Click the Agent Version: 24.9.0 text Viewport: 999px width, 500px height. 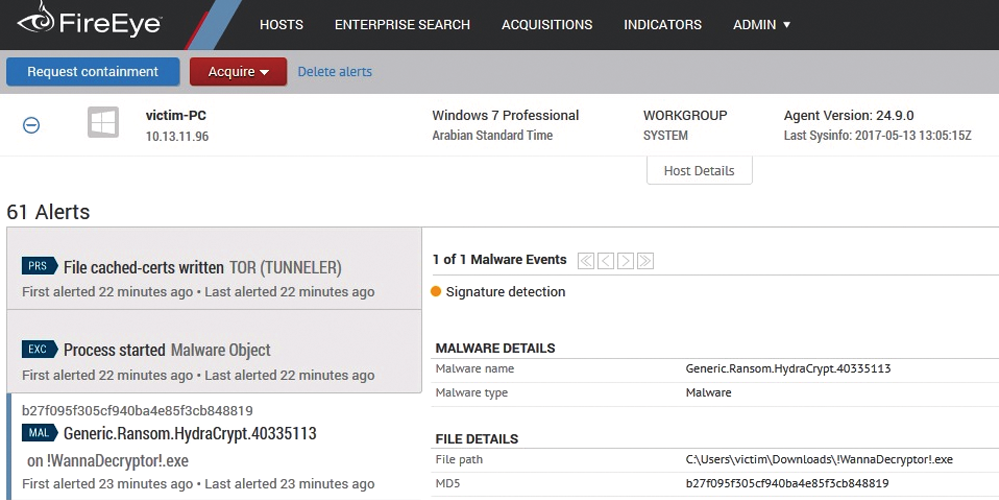point(849,115)
